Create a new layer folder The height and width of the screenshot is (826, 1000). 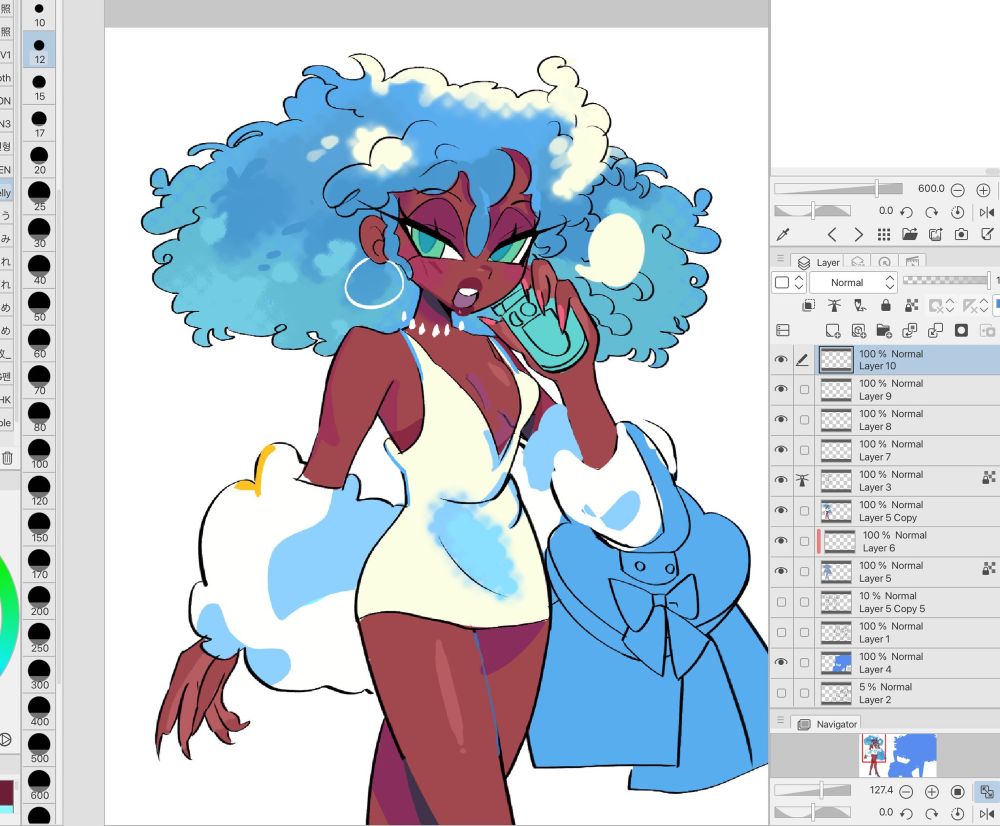point(884,330)
